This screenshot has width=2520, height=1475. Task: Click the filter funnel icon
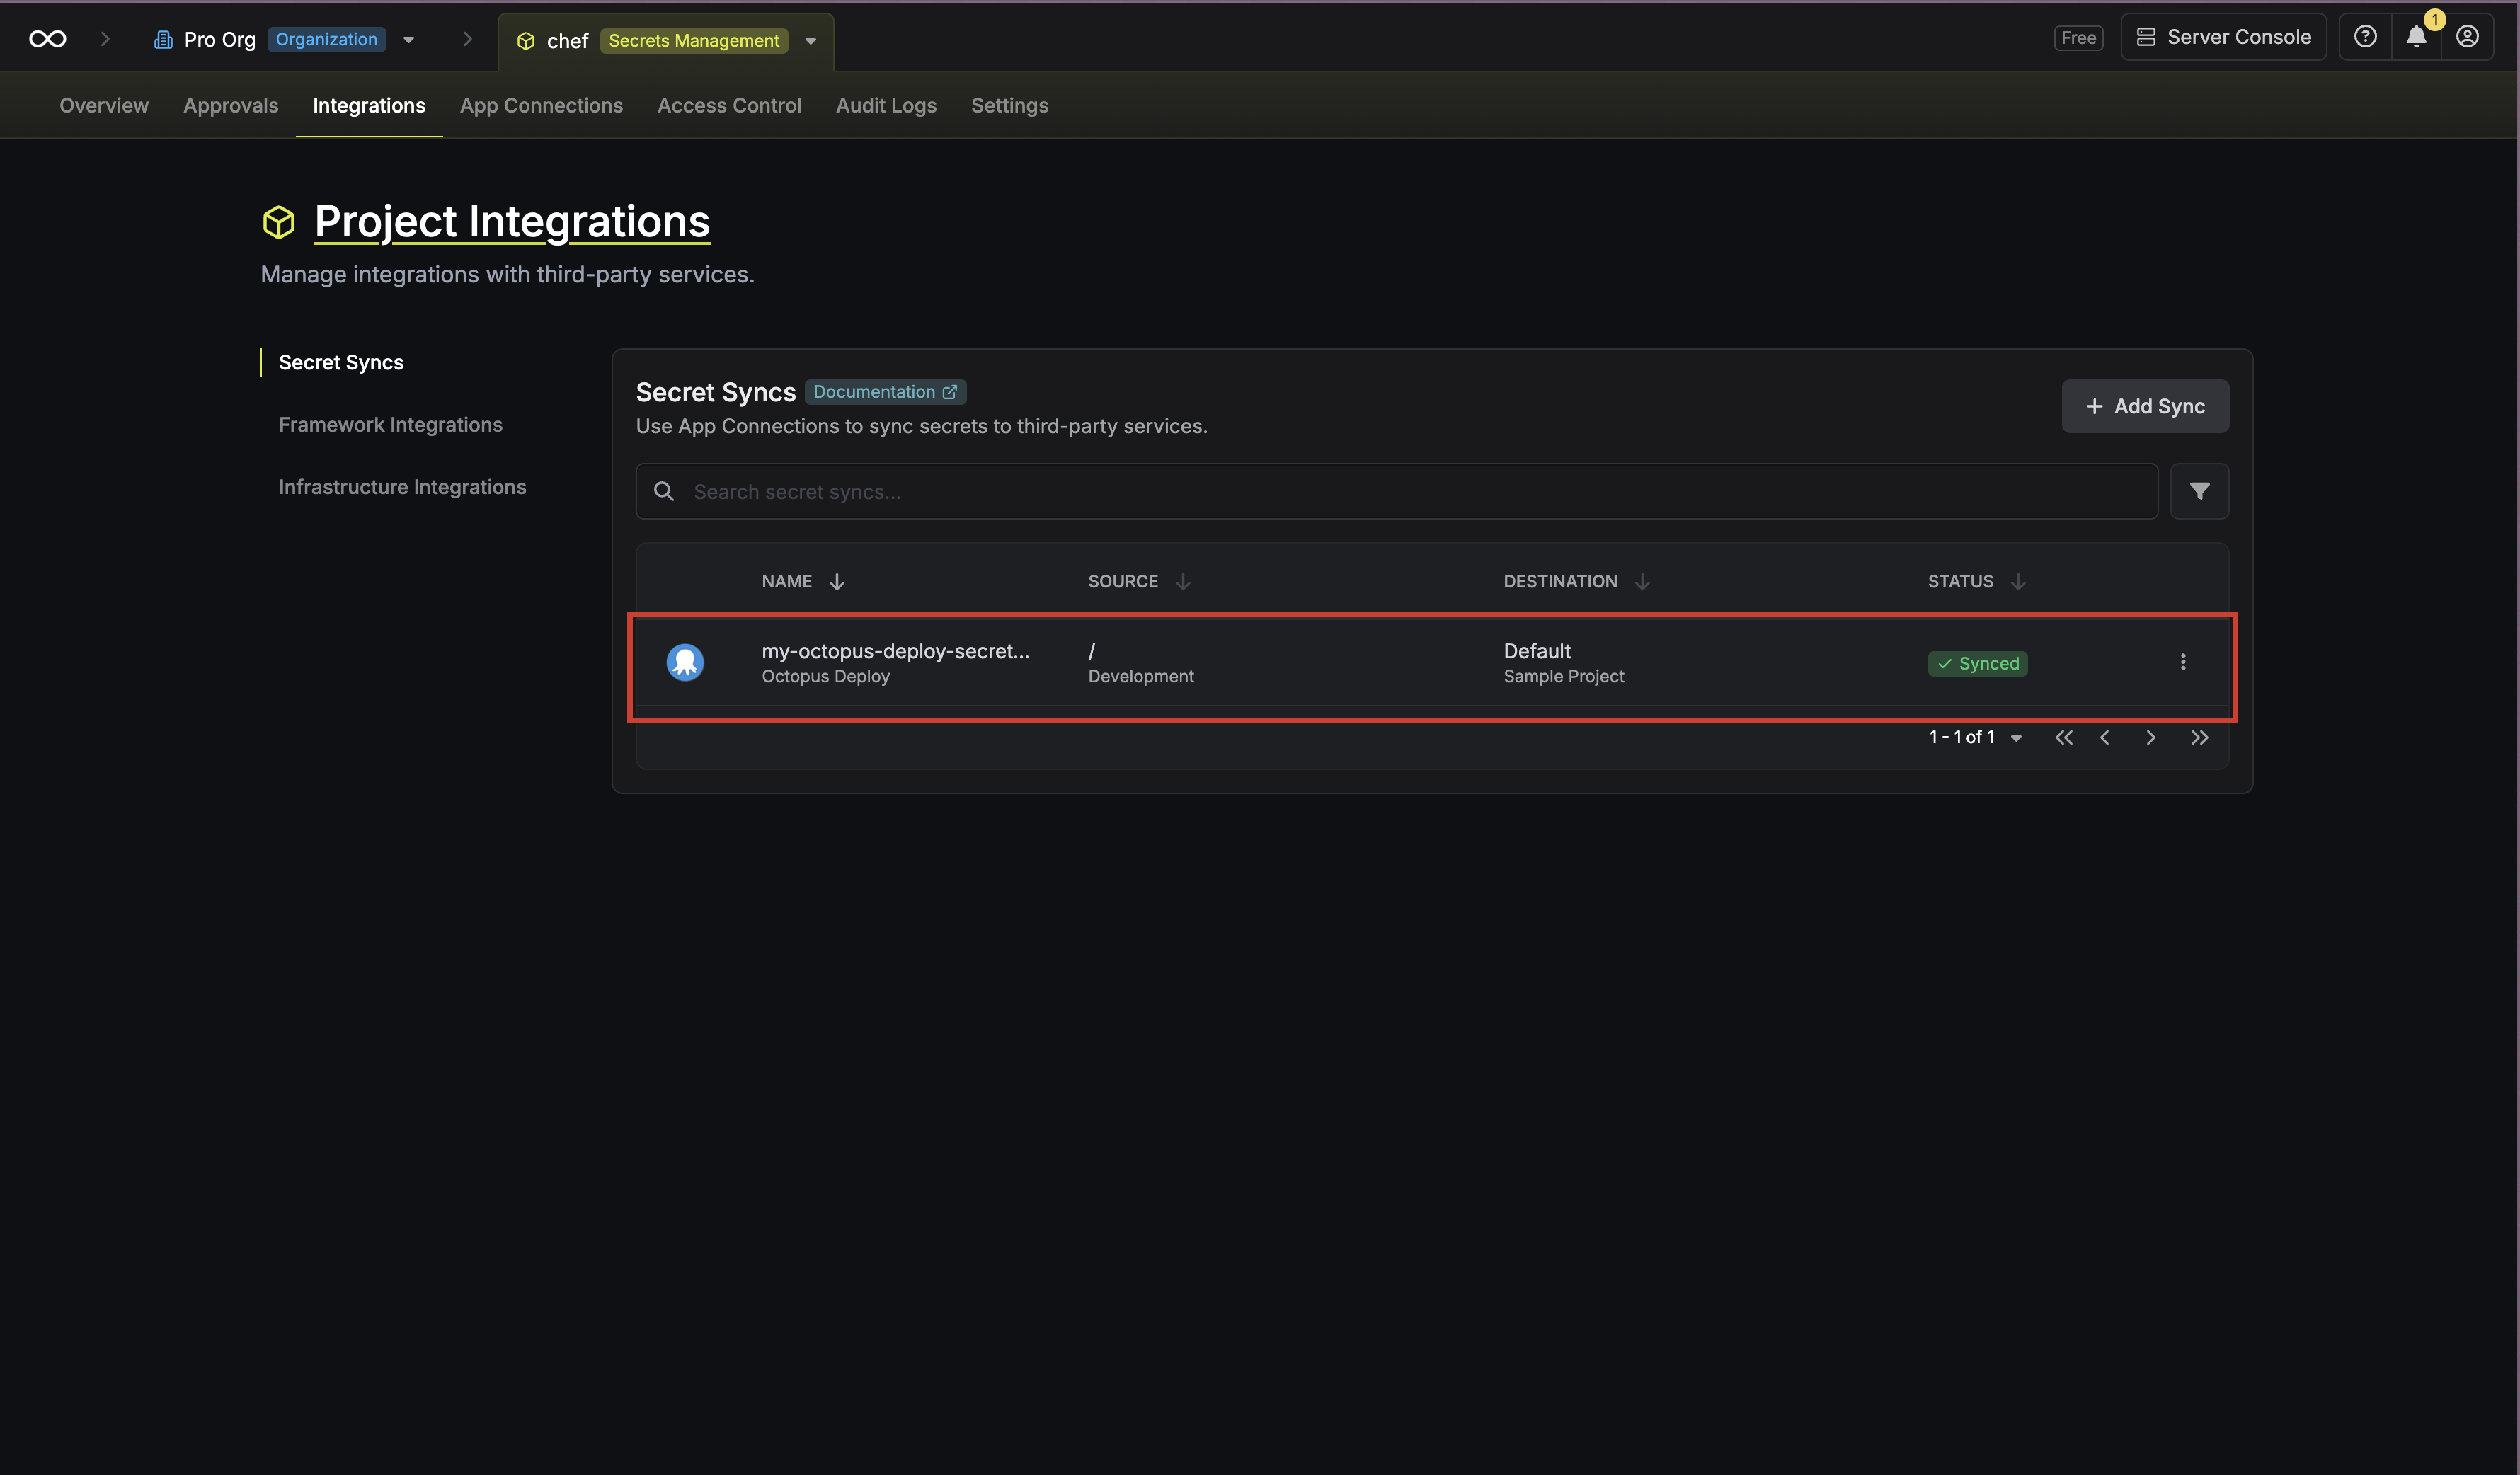[2199, 491]
